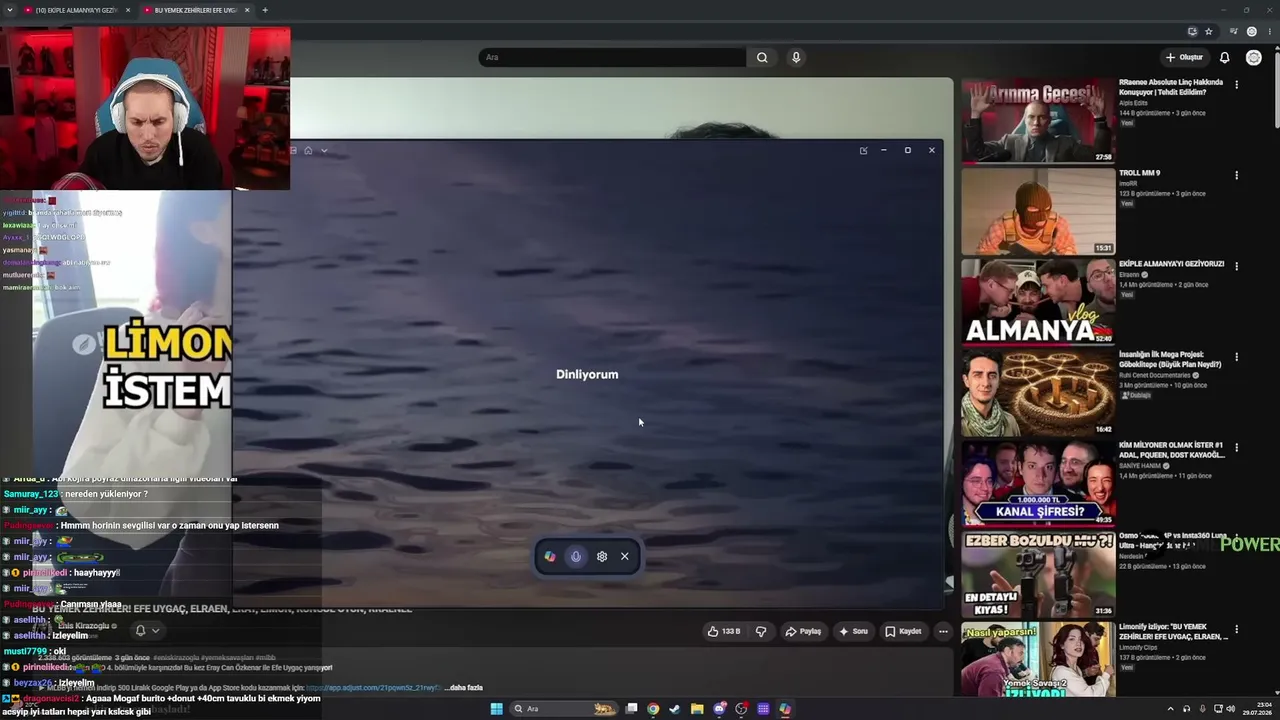Click the TROLL MM 9 video title
The height and width of the screenshot is (720, 1280).
click(1139, 173)
